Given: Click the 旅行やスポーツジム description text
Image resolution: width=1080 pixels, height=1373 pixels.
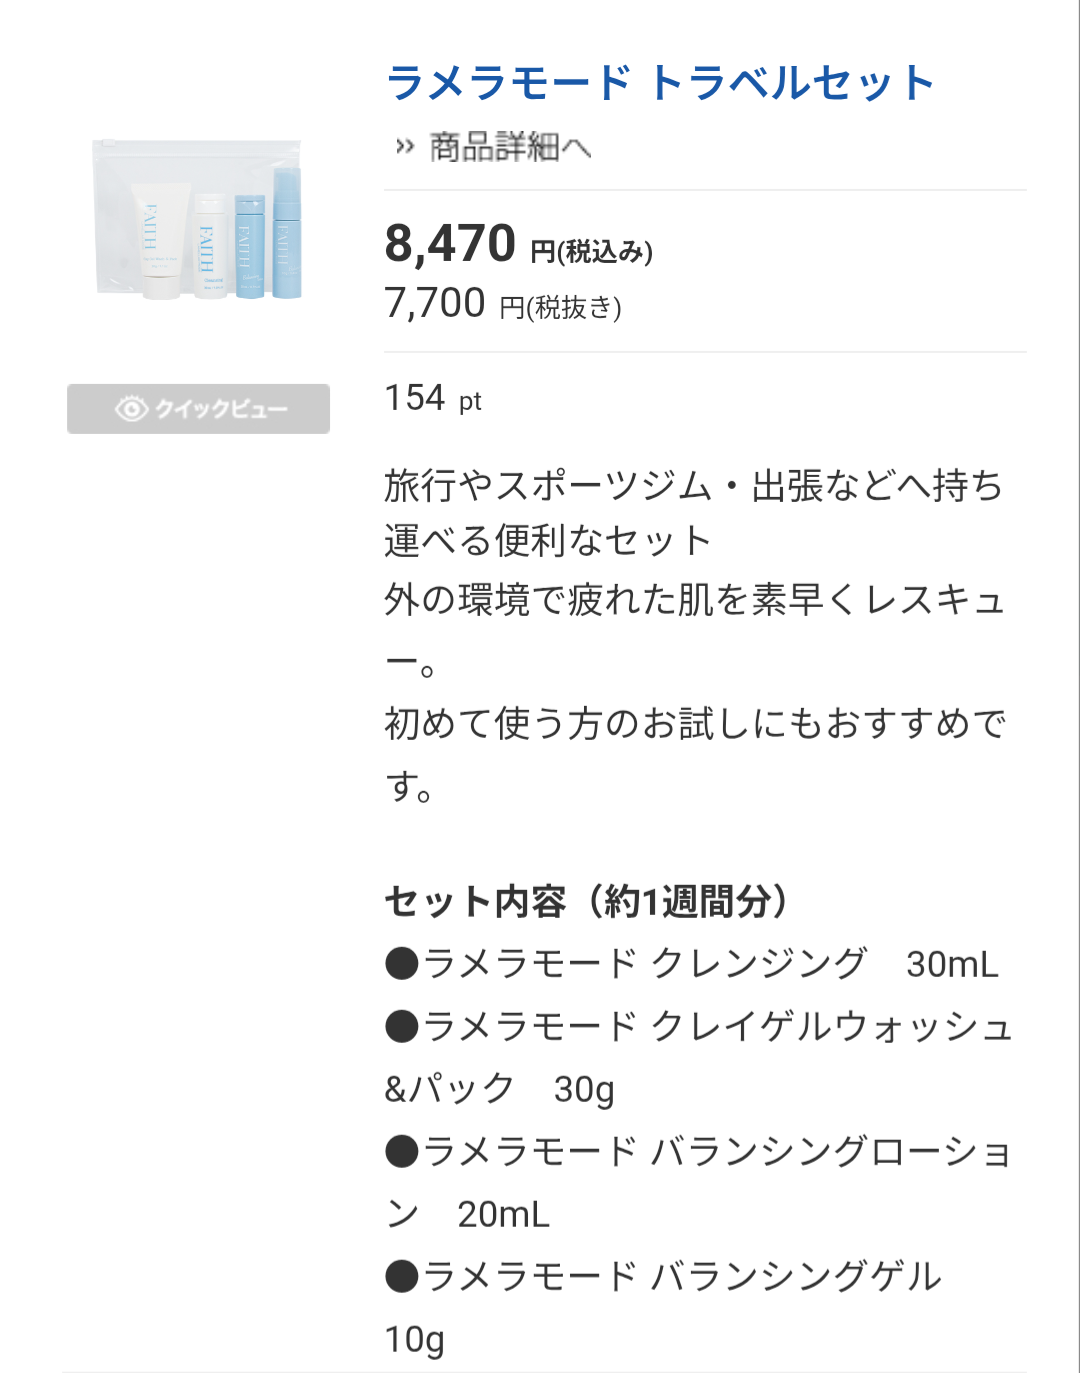Looking at the screenshot, I should pyautogui.click(x=693, y=486).
